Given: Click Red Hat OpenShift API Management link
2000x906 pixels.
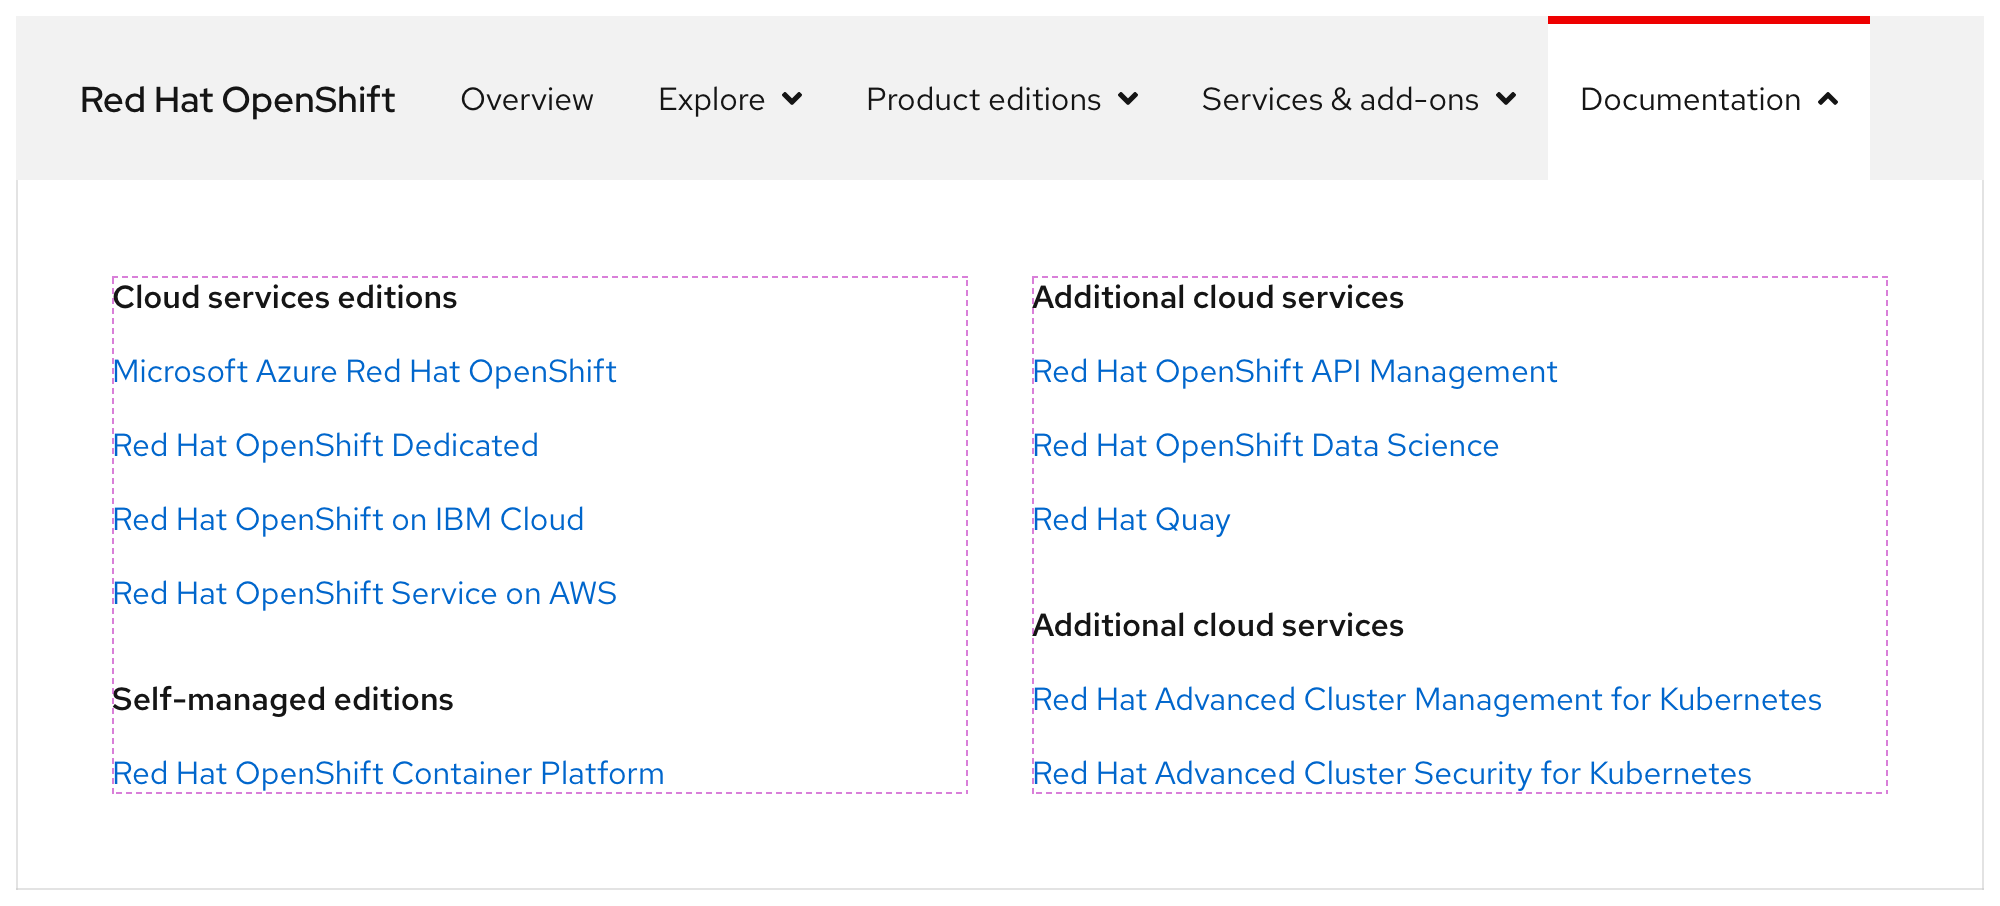Looking at the screenshot, I should click(1294, 372).
